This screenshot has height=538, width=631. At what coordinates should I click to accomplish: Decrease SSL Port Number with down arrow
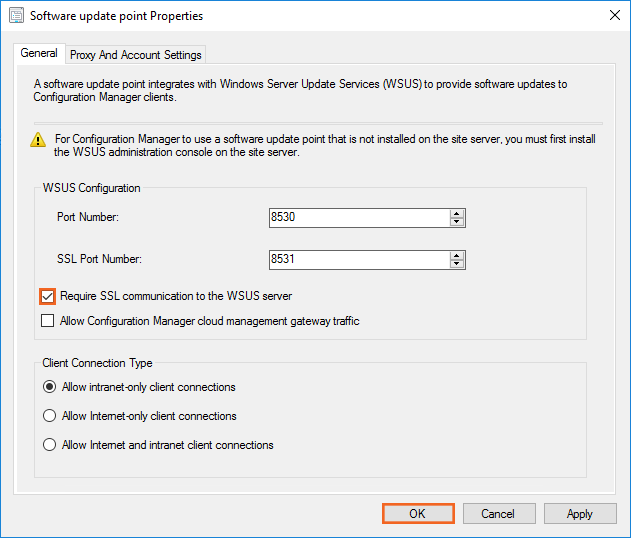point(457,265)
